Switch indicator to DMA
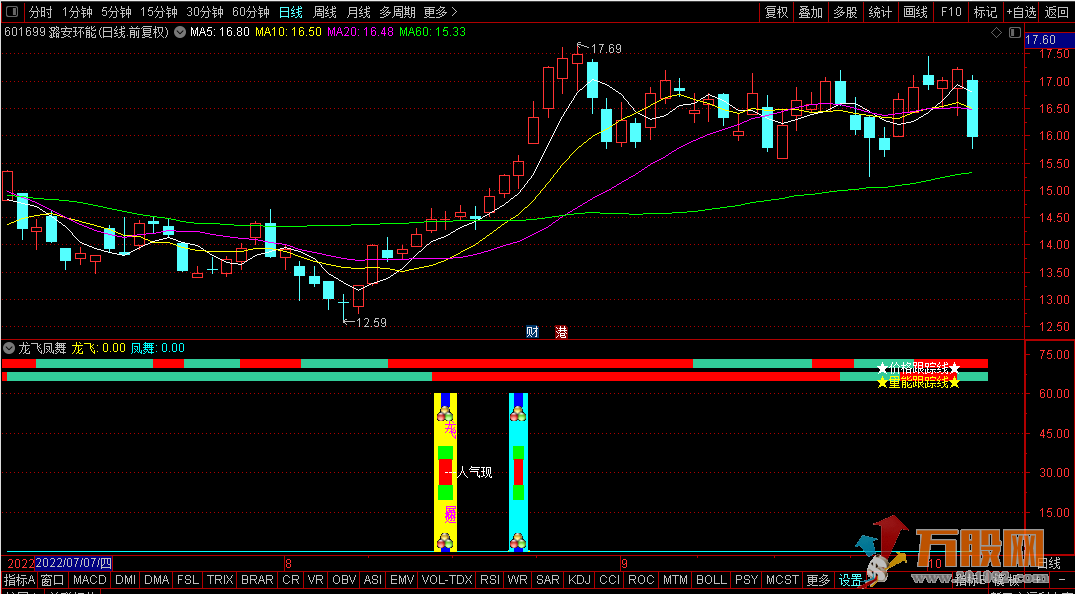 pos(156,580)
